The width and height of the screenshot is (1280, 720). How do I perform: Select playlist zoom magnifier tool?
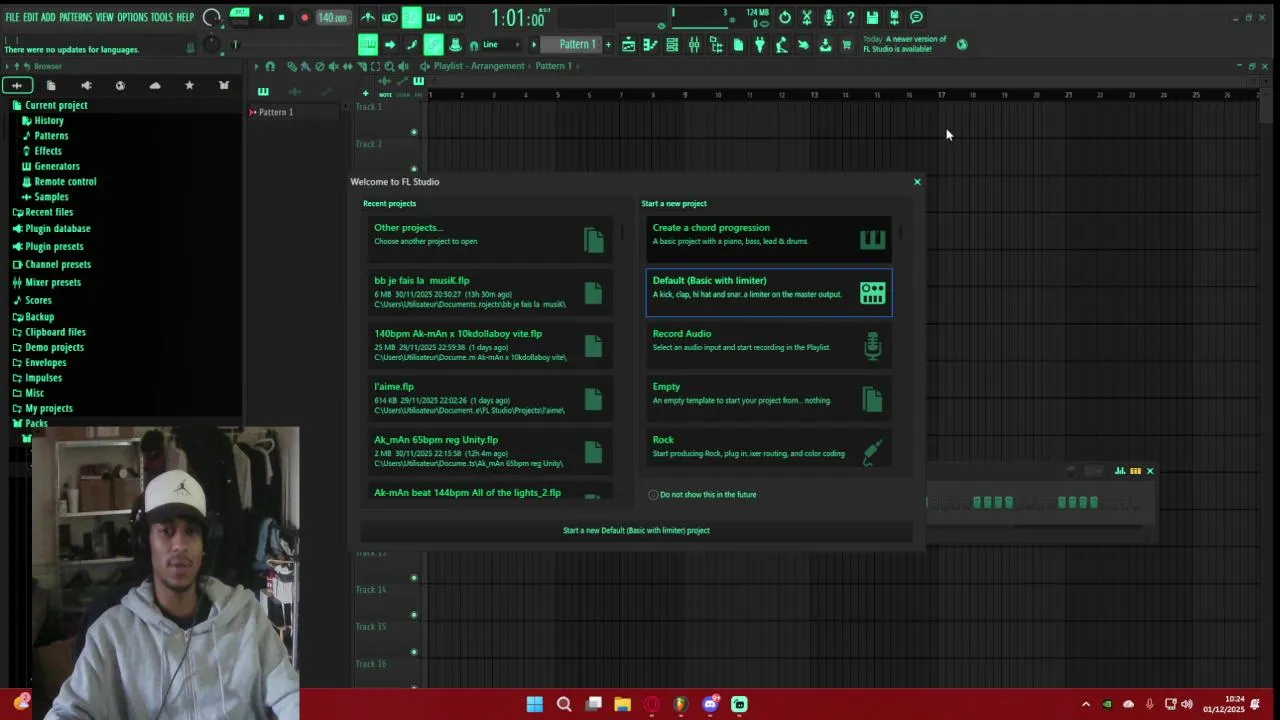point(389,66)
